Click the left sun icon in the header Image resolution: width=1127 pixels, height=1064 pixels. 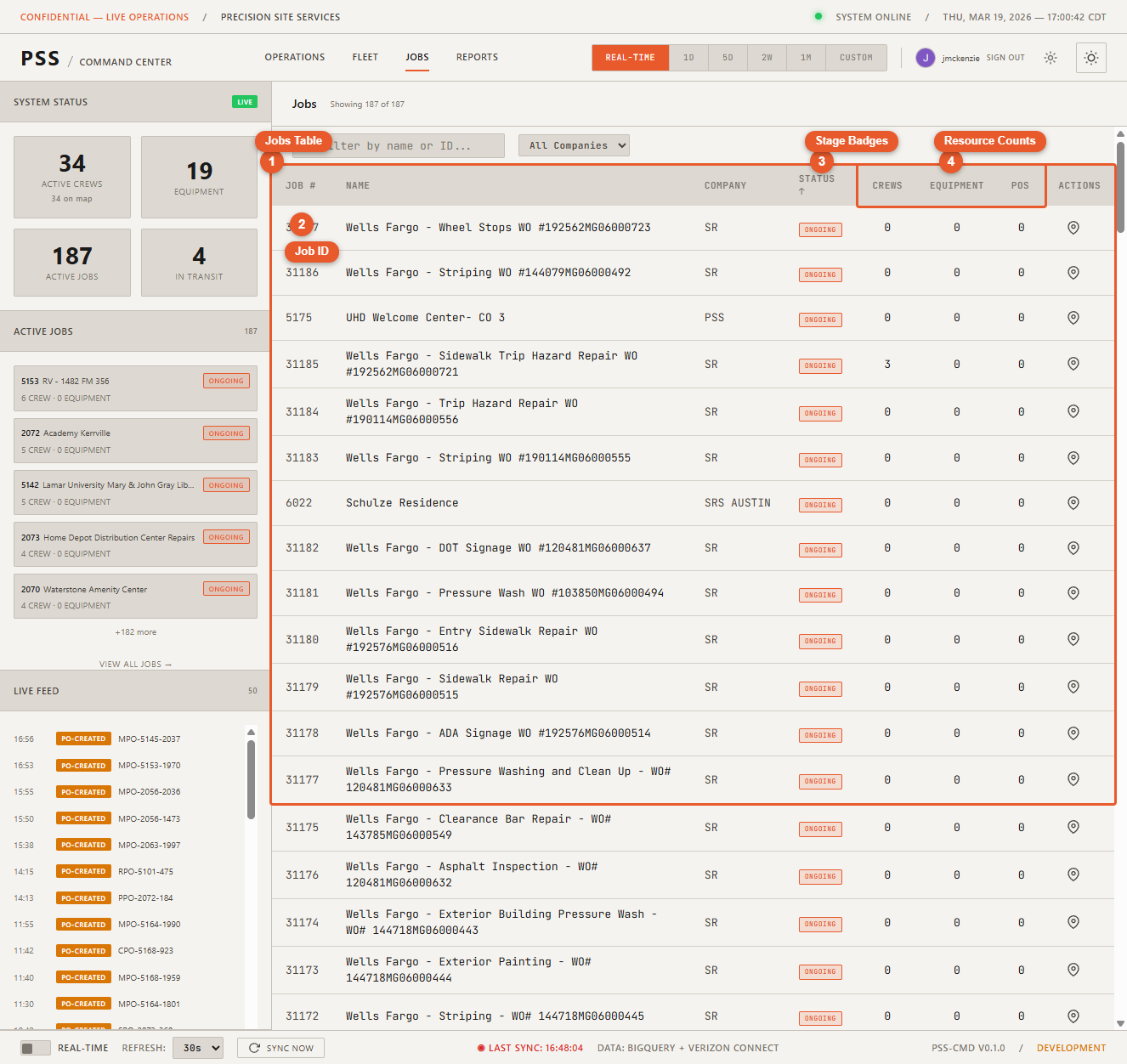(1050, 57)
